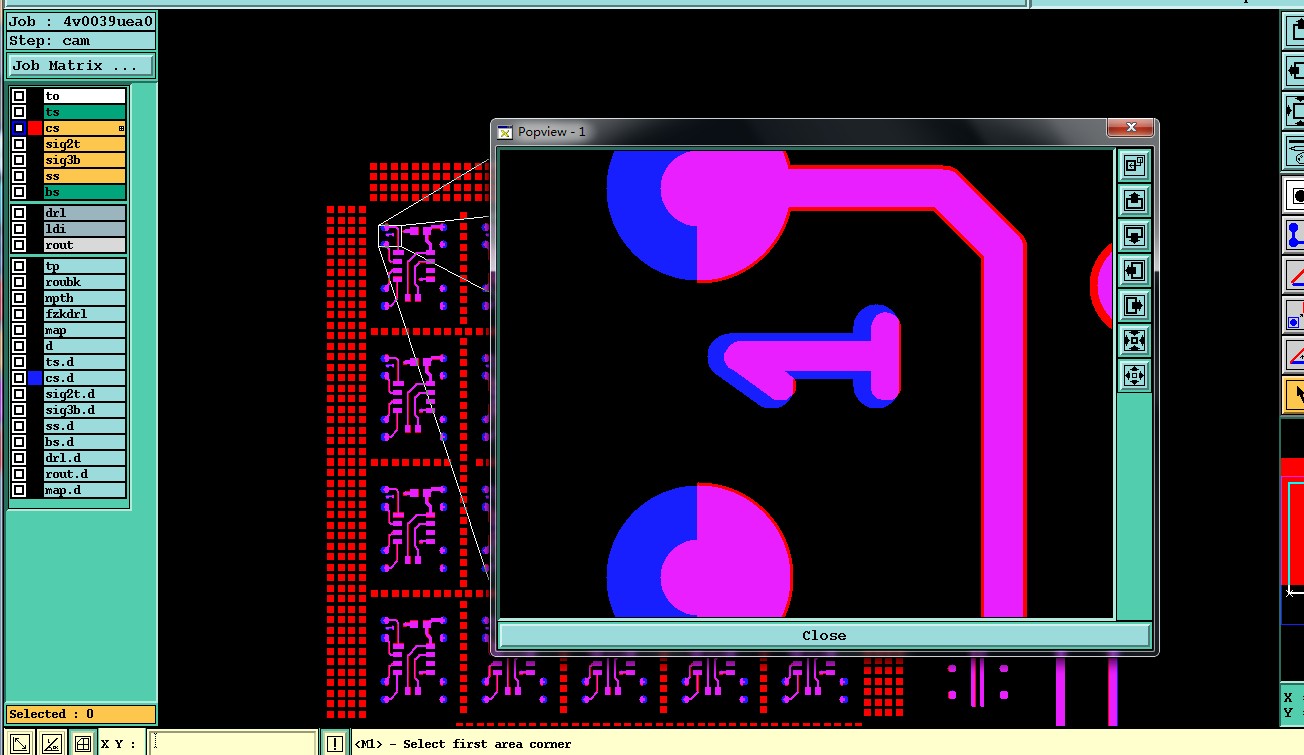Zoom in using Popview inward arrows icon
The height and width of the screenshot is (755, 1304).
coord(1134,340)
